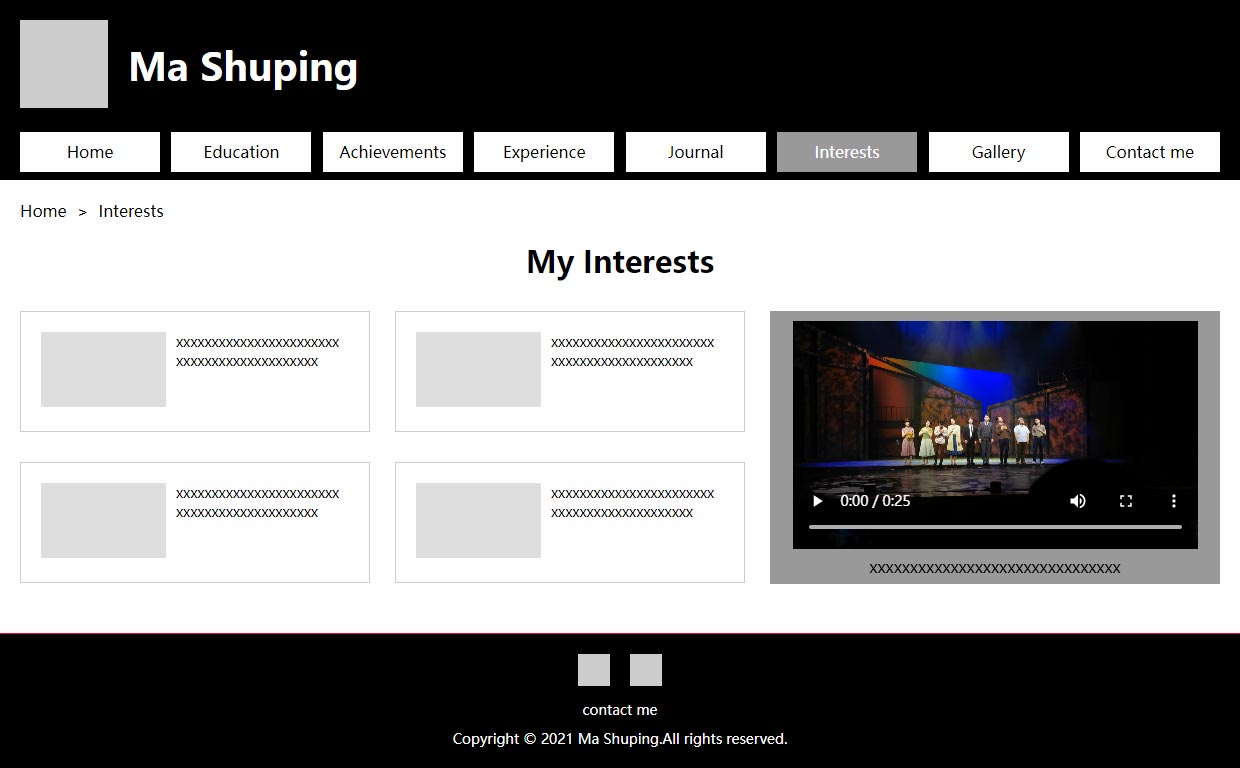Click the Interests breadcrumb text
The width and height of the screenshot is (1240, 768).
pos(131,211)
